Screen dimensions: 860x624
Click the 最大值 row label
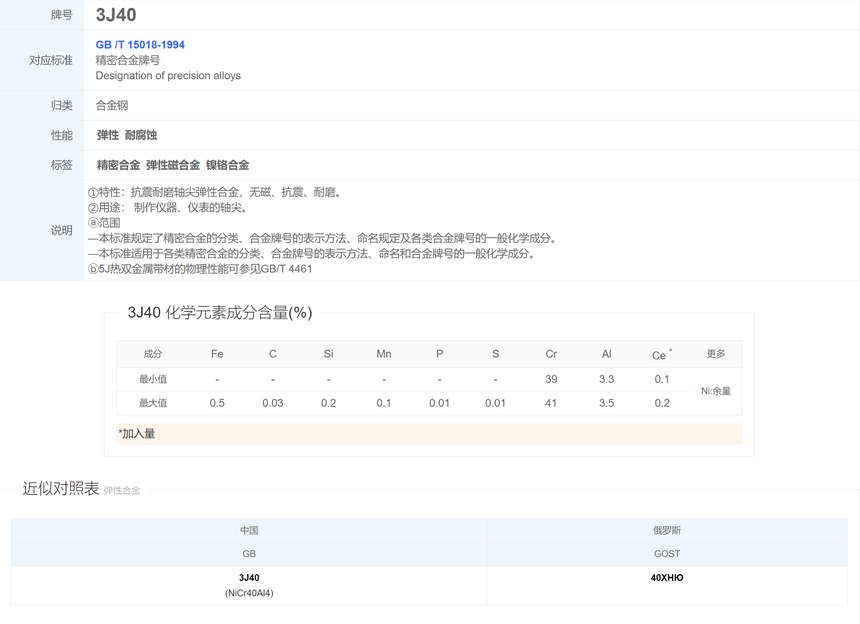coord(153,403)
